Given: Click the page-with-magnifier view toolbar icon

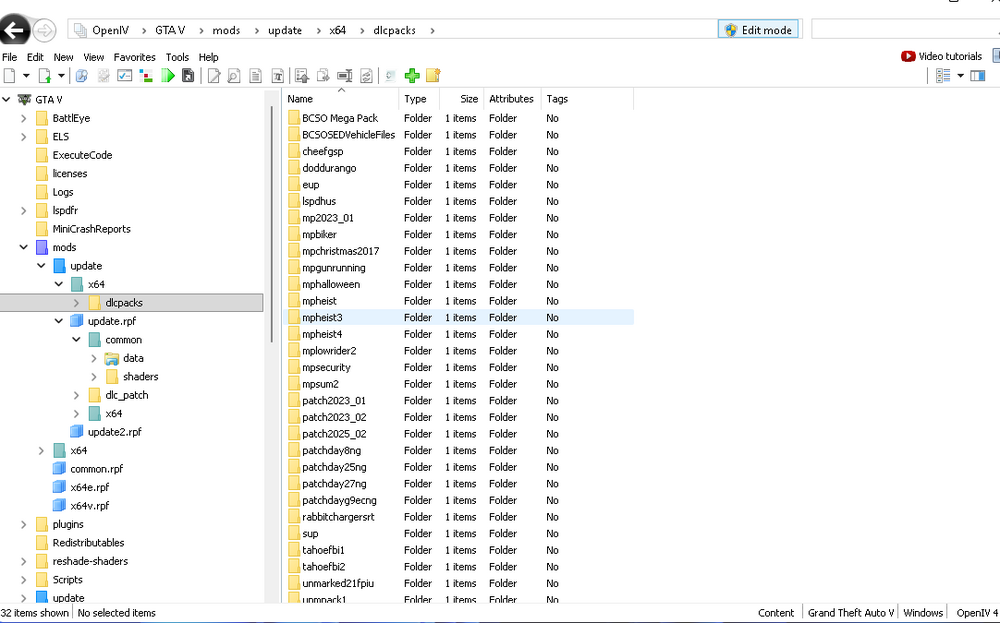Looking at the screenshot, I should click(x=234, y=76).
